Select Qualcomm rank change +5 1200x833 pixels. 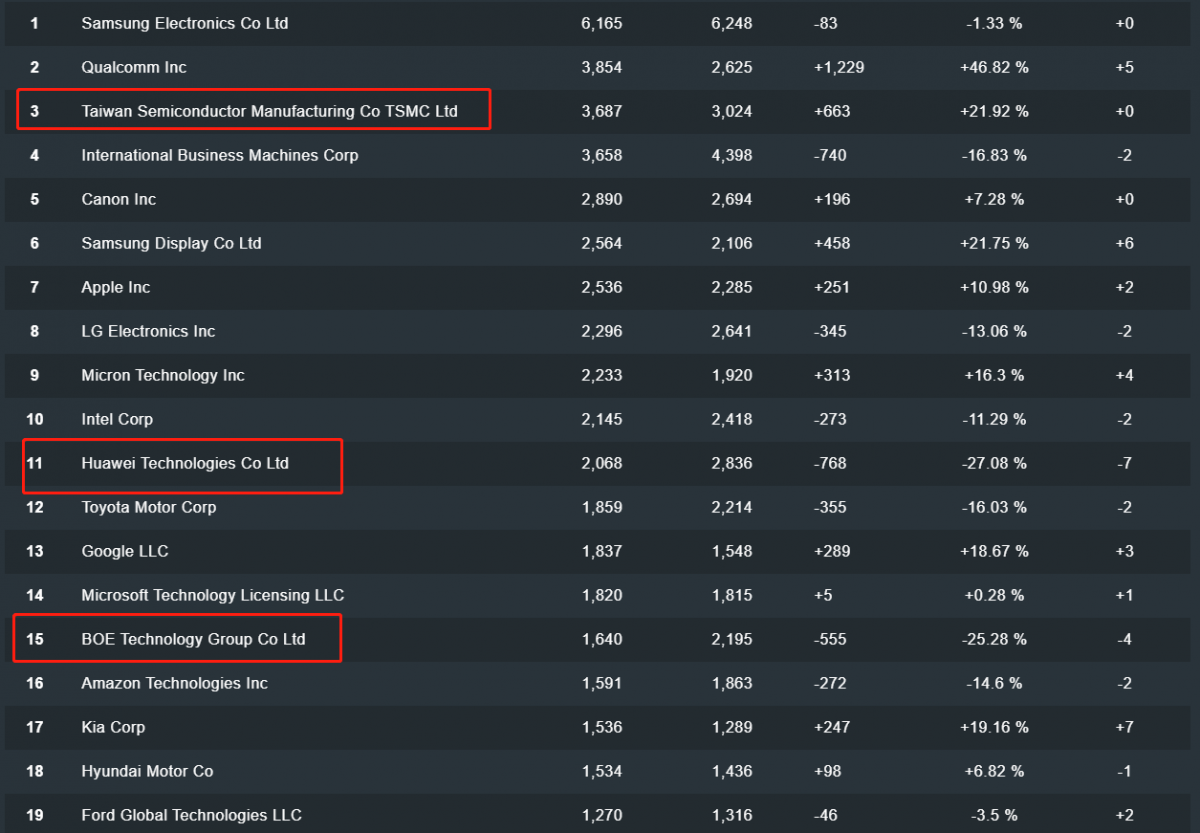click(x=1124, y=67)
